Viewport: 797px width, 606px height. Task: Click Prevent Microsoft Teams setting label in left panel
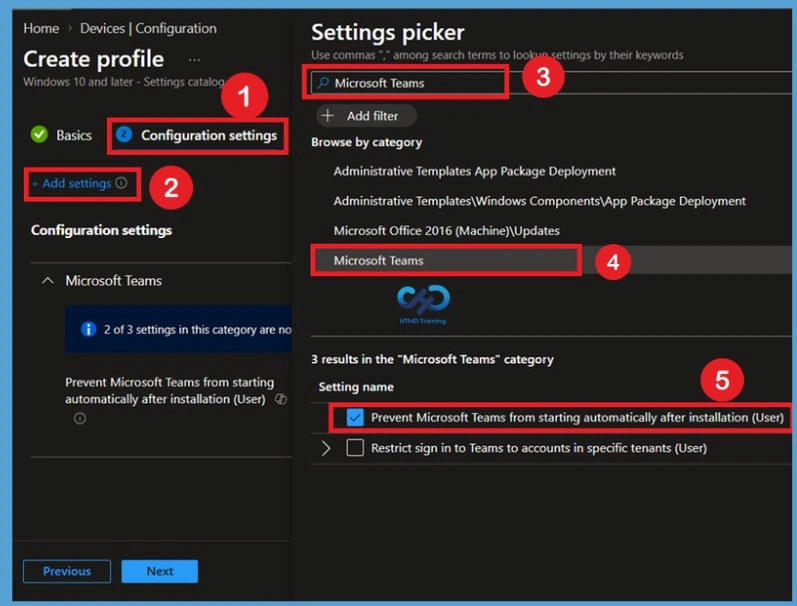[x=169, y=390]
